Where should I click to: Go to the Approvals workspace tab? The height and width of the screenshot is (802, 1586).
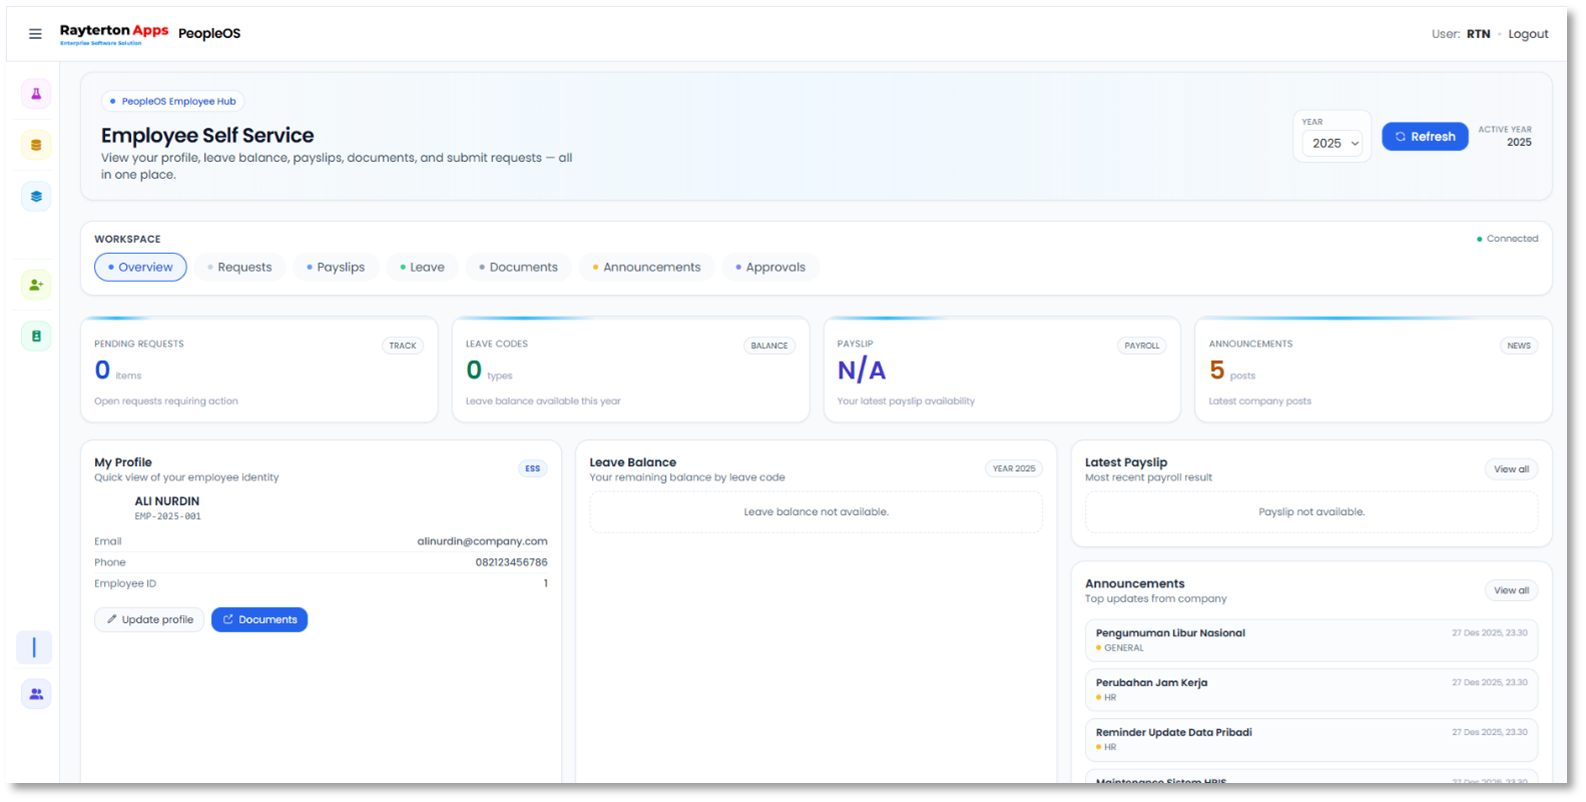click(x=770, y=267)
